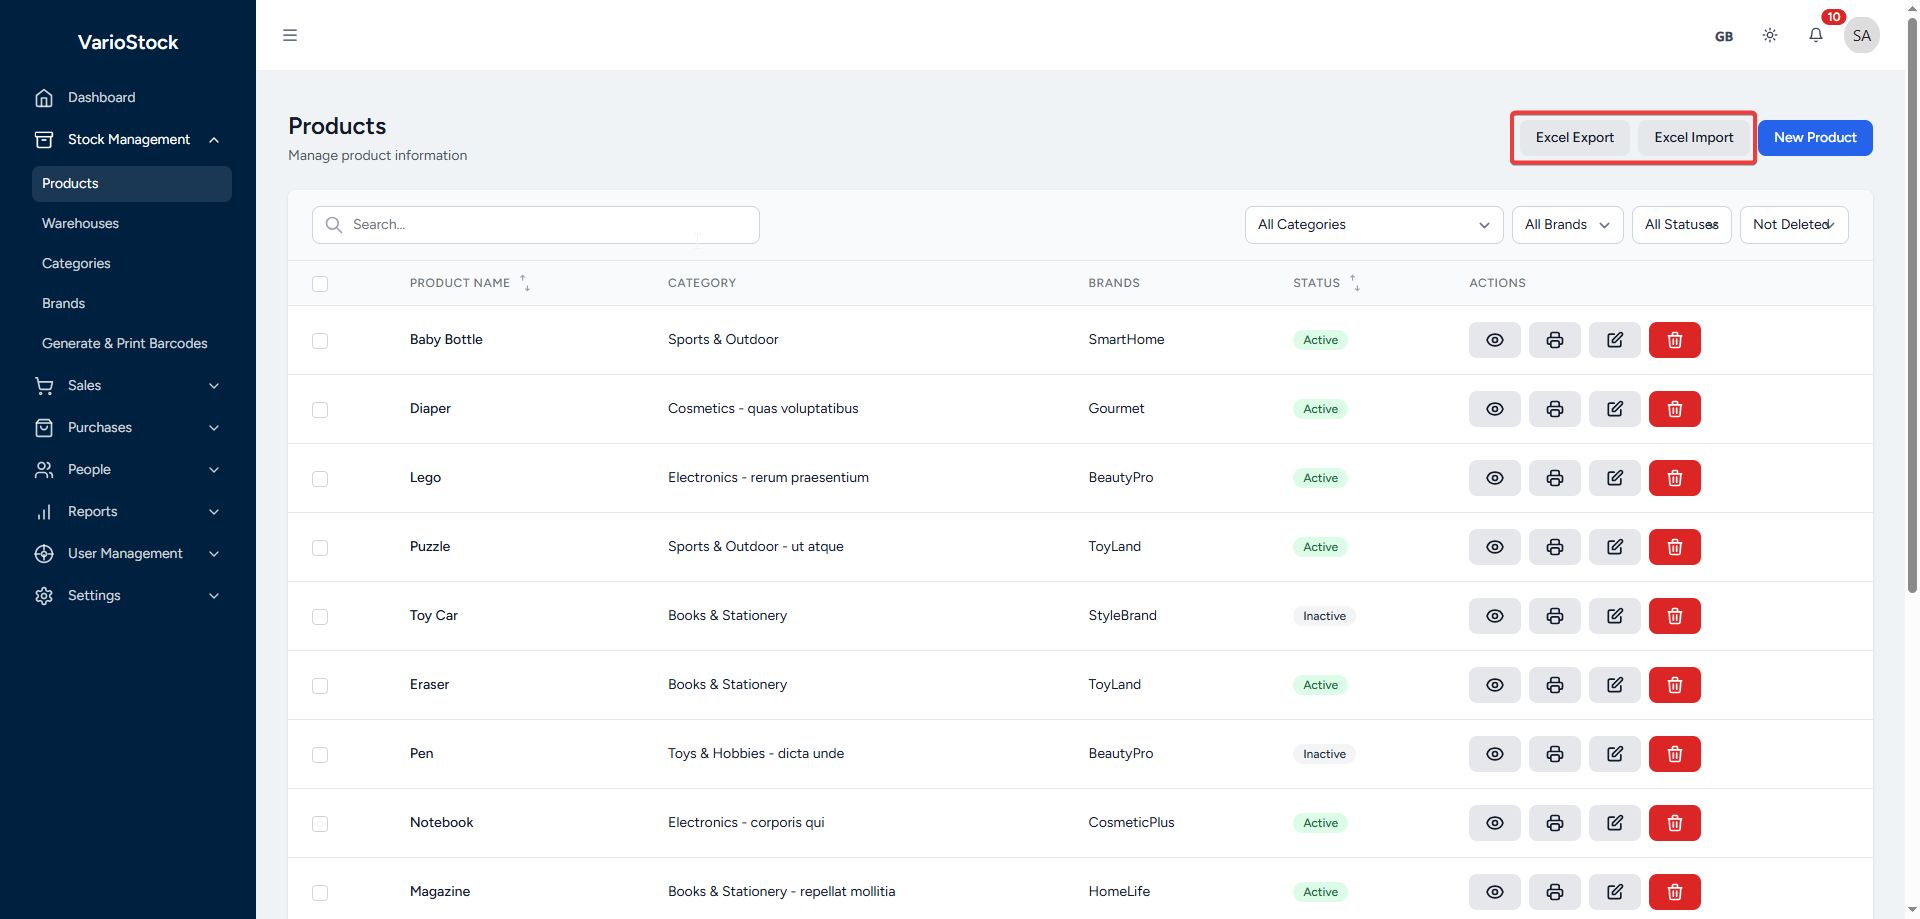View Baby Bottle details with eye icon
The width and height of the screenshot is (1920, 919).
[x=1494, y=340]
